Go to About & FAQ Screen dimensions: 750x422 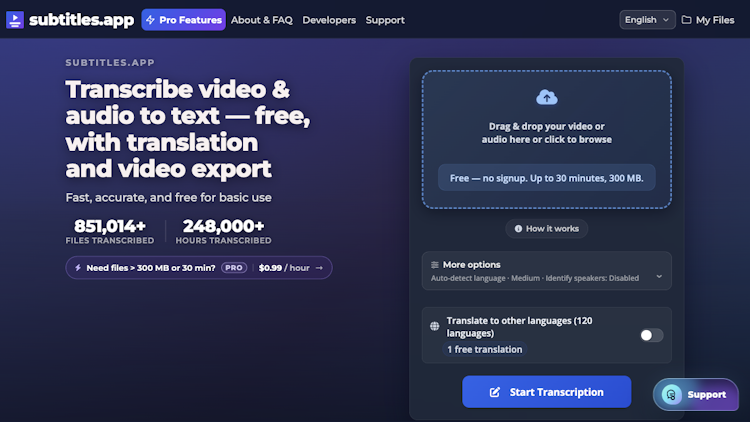[x=262, y=20]
